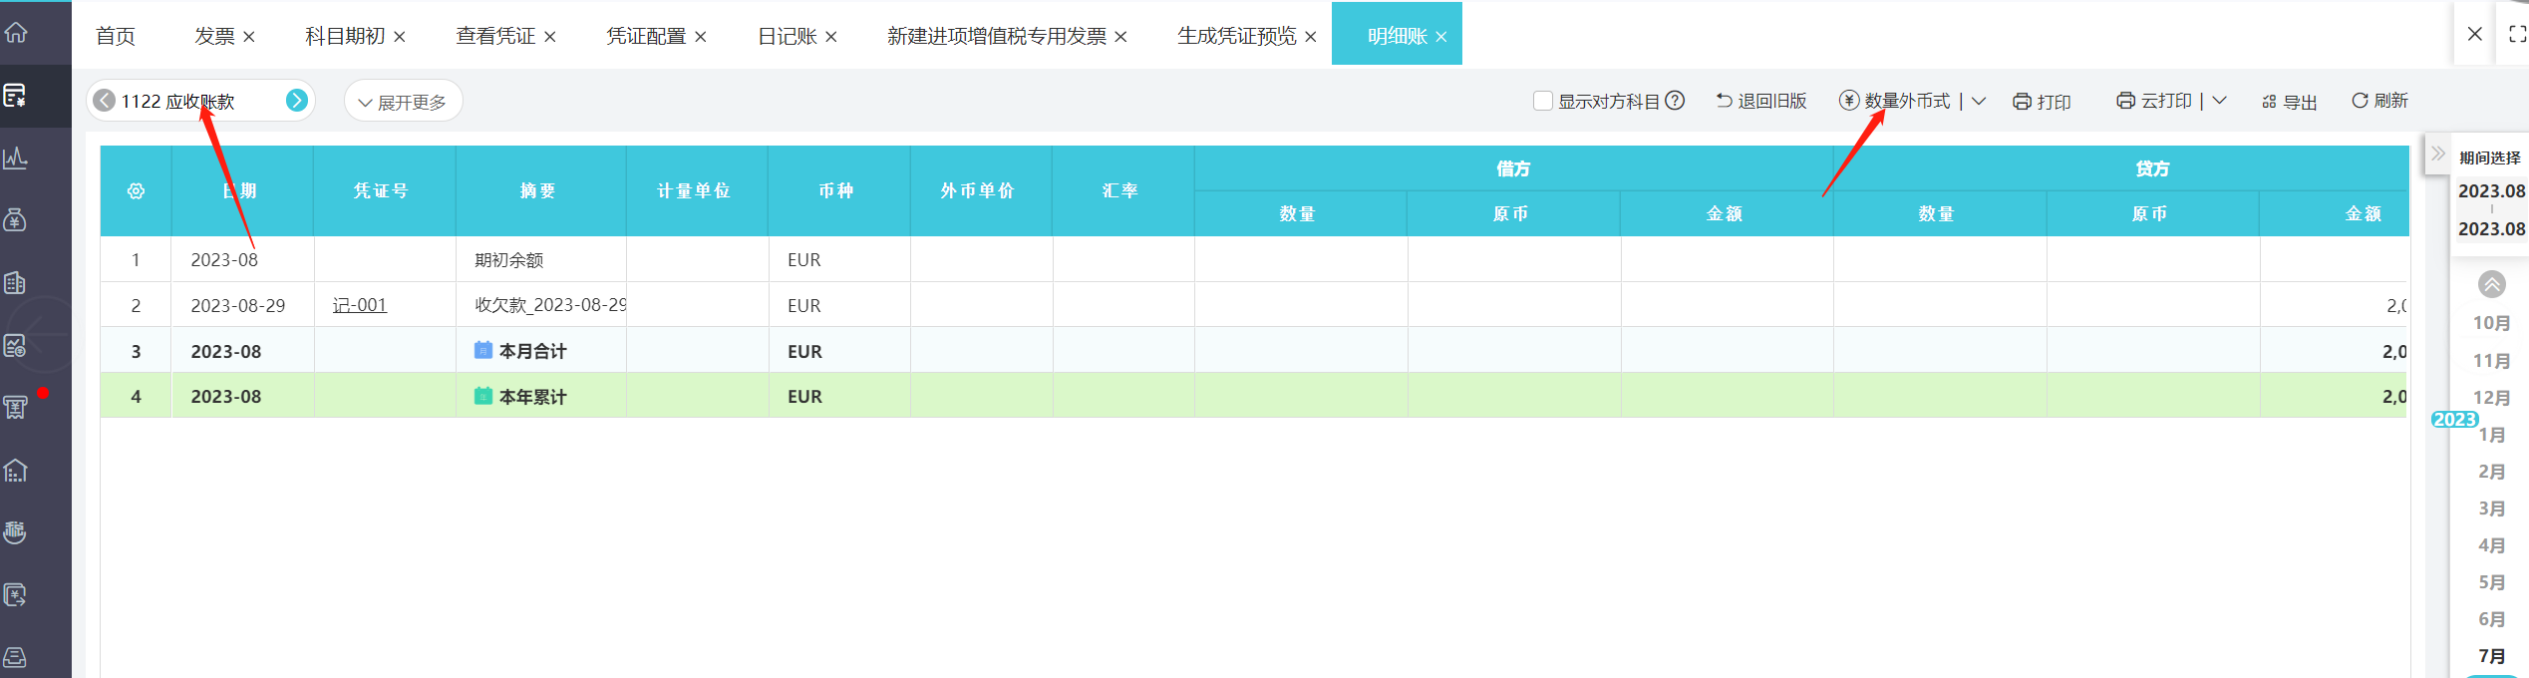
Task: Collapse the period panel with double chevron
Action: [x=2438, y=154]
